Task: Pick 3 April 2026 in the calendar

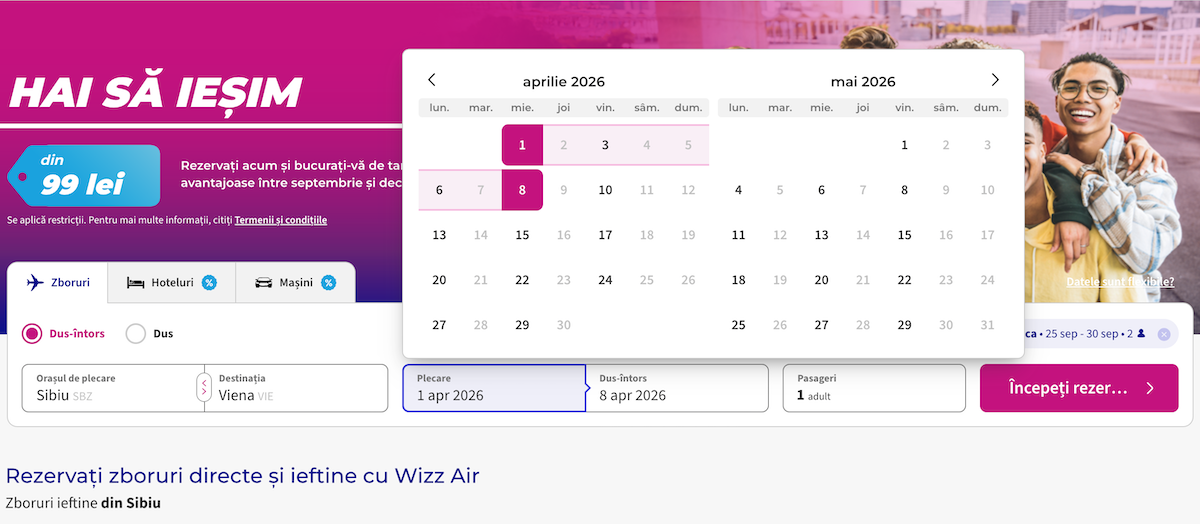Action: click(605, 145)
